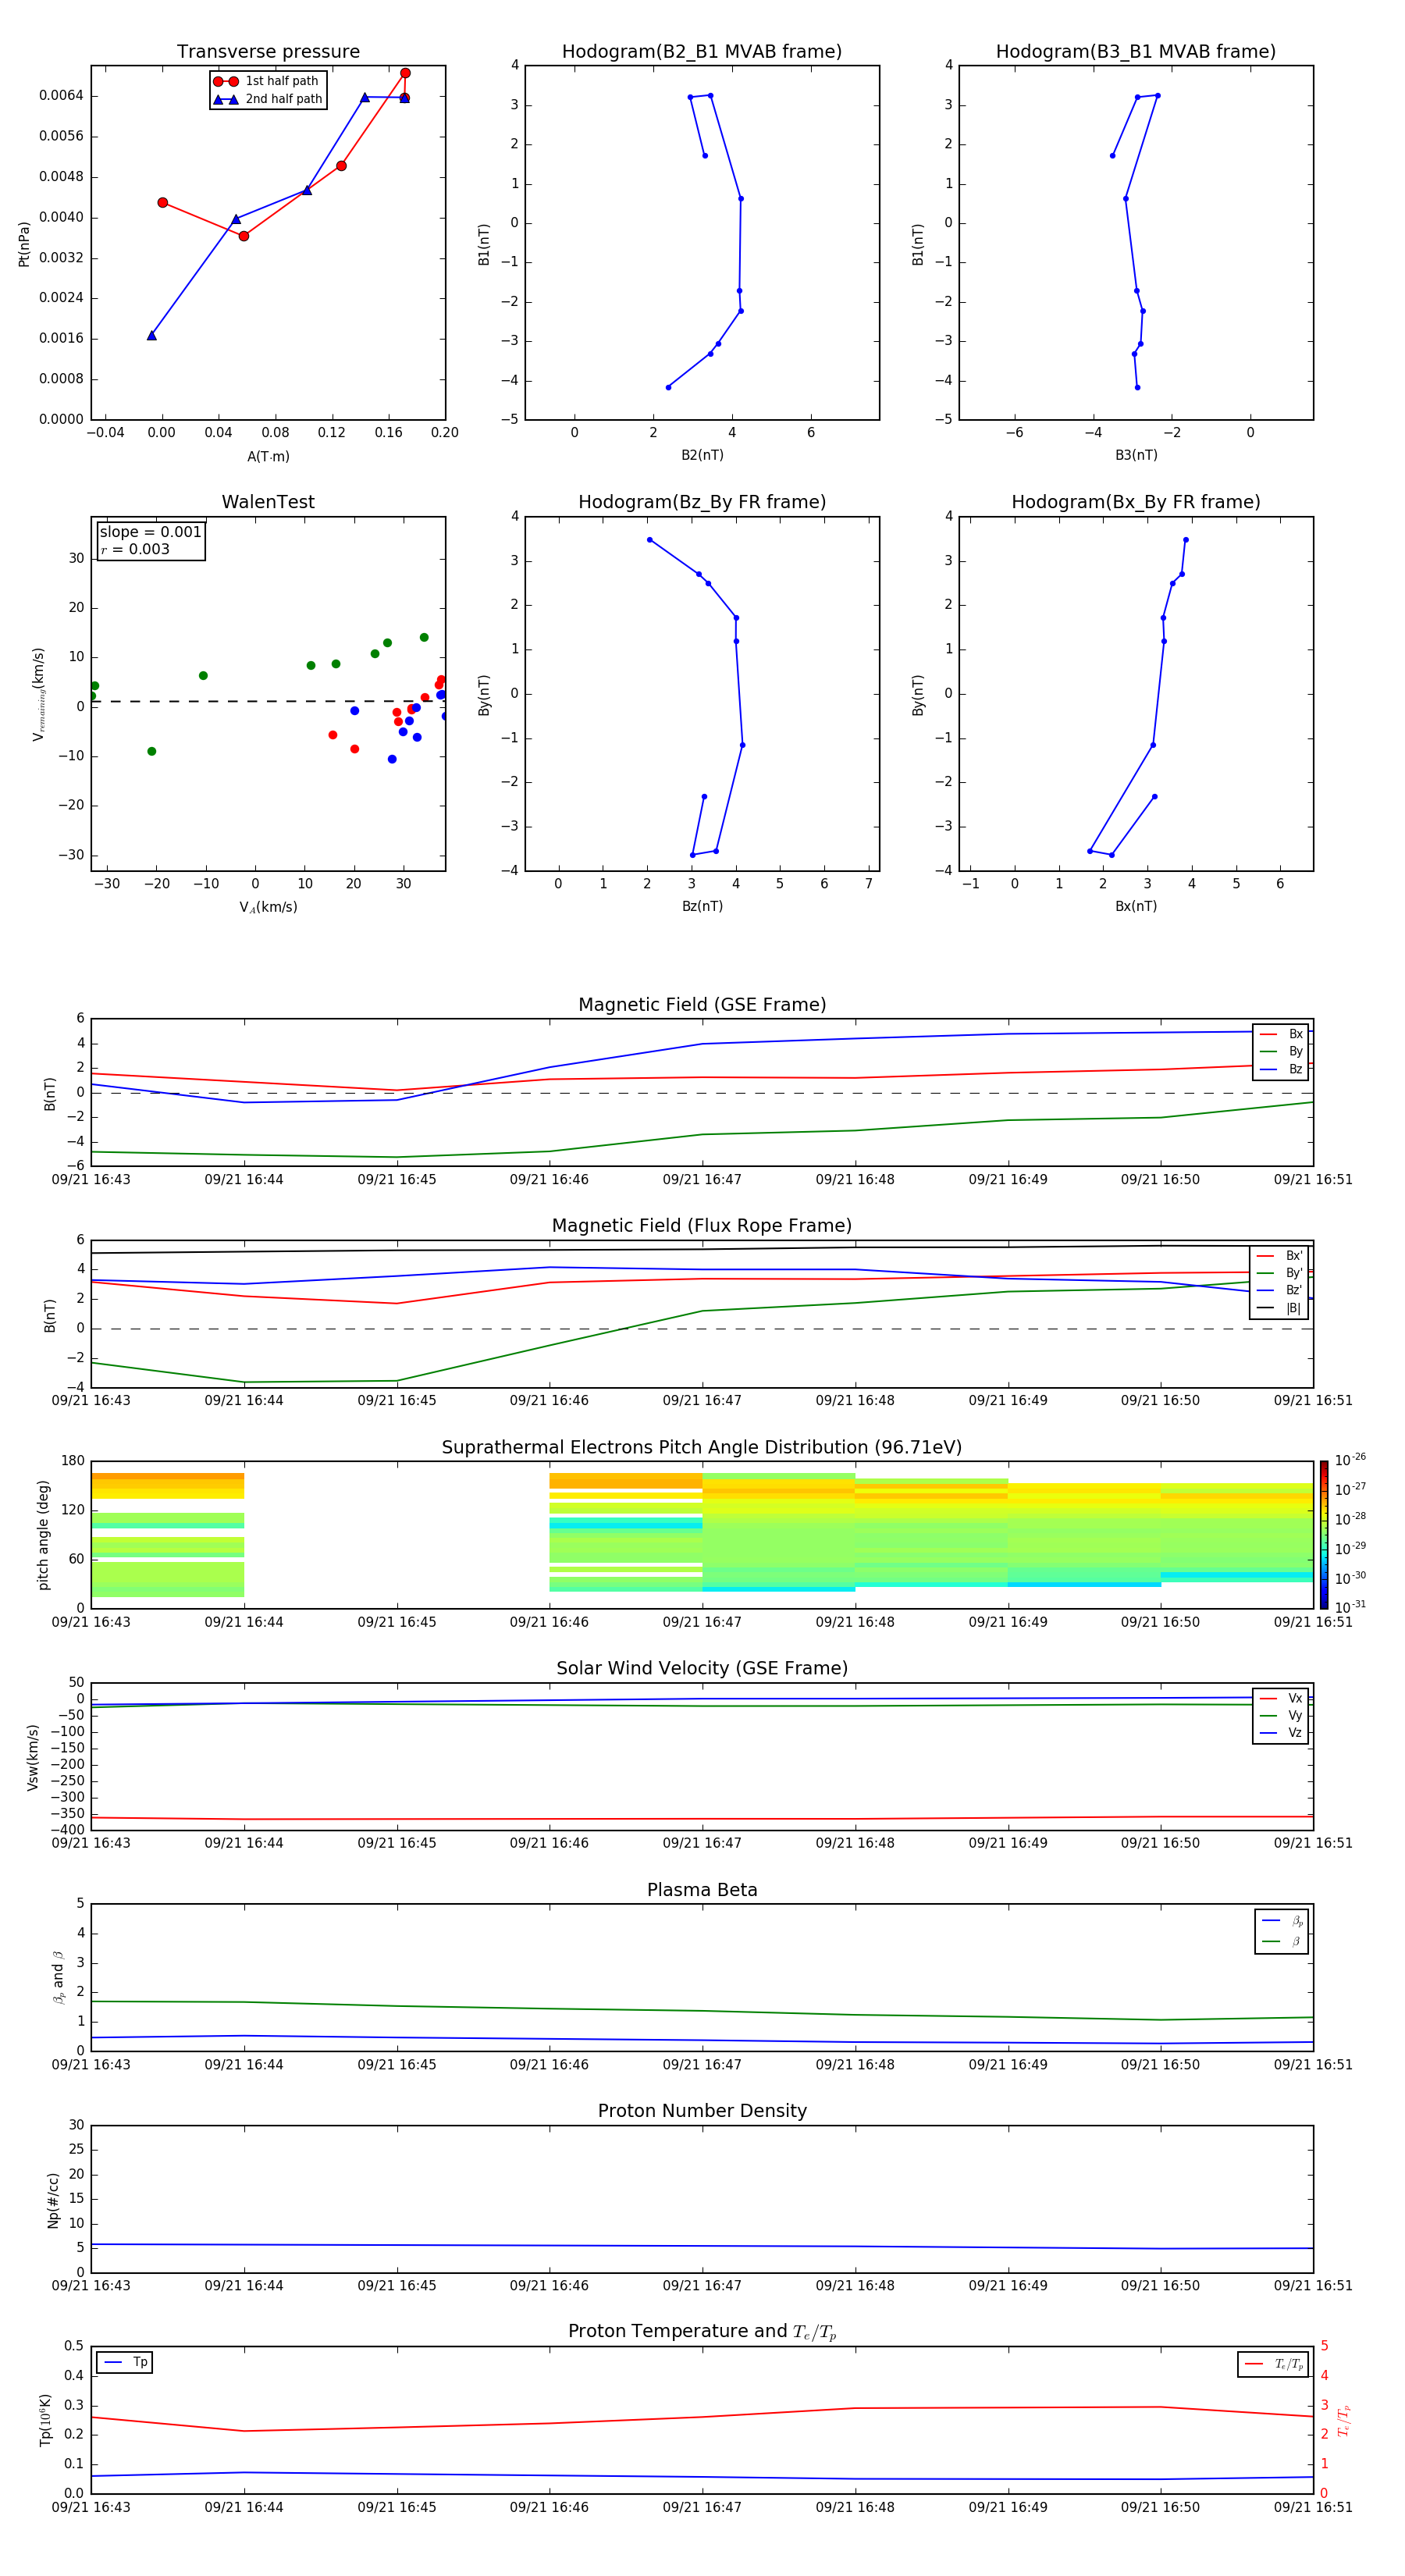Click the lowest blue triangle in Transverse pressure
The width and height of the screenshot is (1405, 2576).
click(152, 335)
